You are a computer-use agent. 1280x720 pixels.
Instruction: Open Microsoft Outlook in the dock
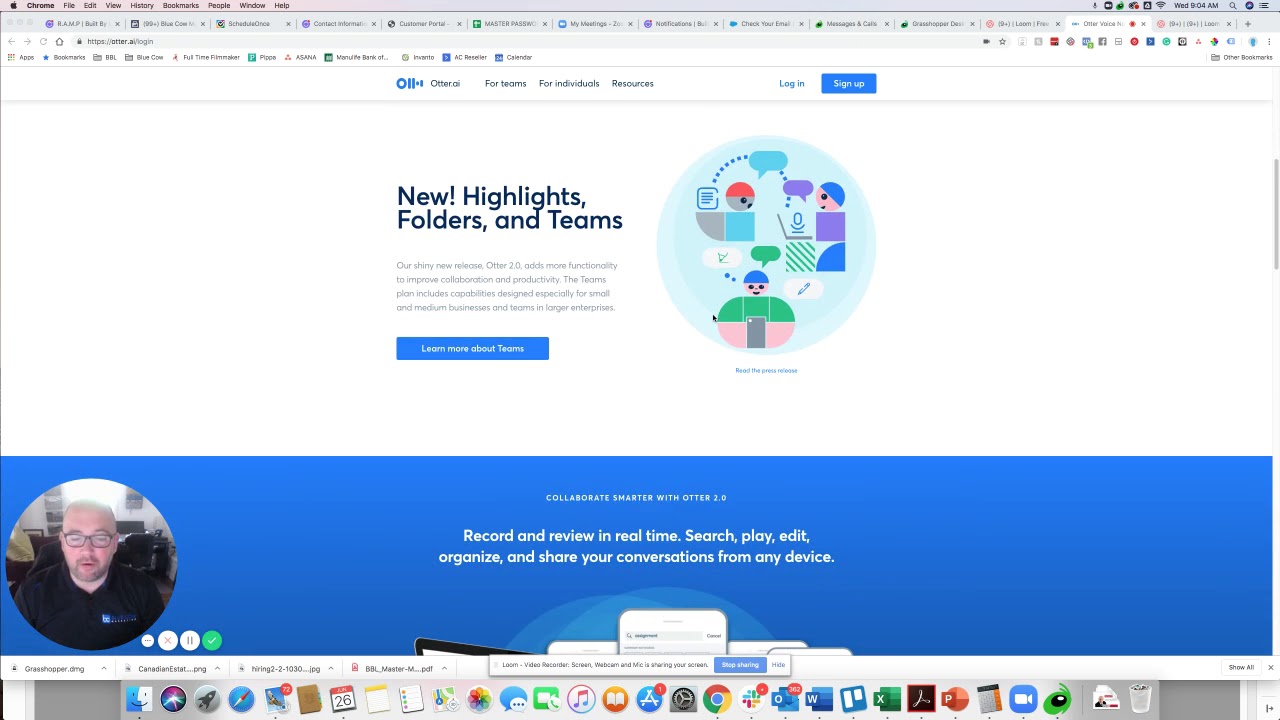point(785,699)
